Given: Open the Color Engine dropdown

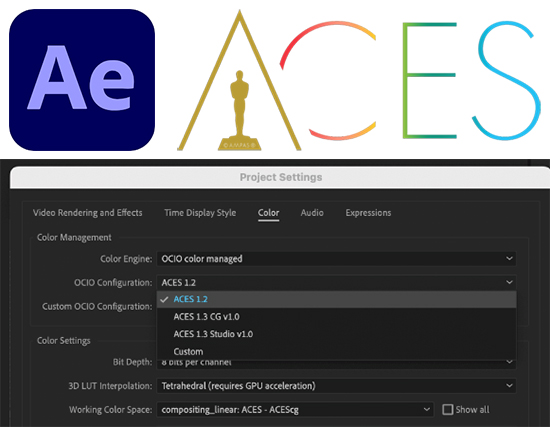Looking at the screenshot, I should tap(336, 259).
